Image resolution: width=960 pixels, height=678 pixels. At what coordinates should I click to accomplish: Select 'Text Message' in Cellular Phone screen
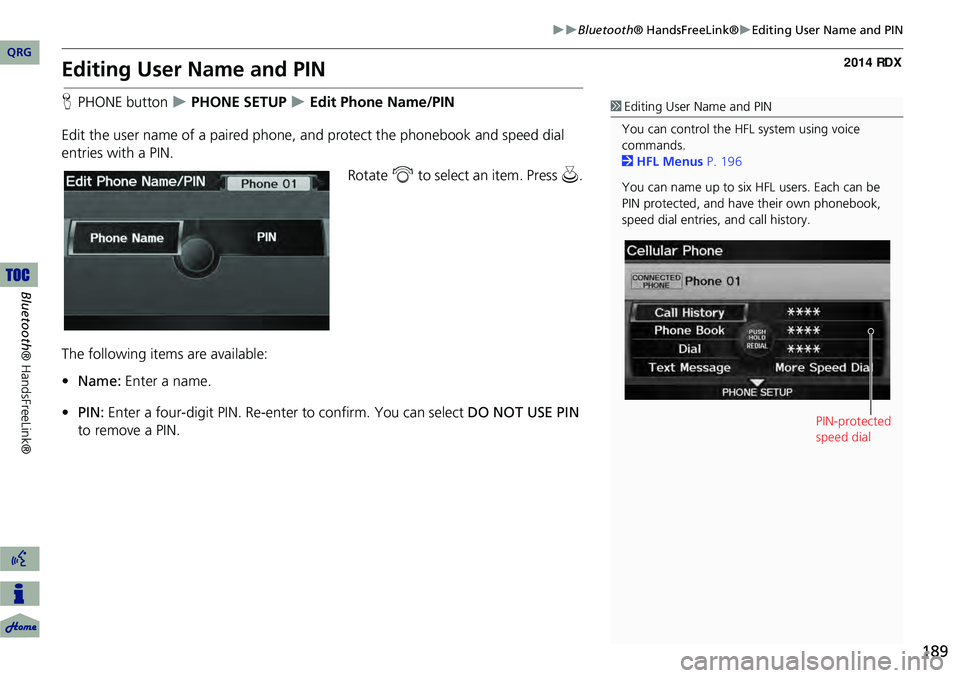pos(689,367)
